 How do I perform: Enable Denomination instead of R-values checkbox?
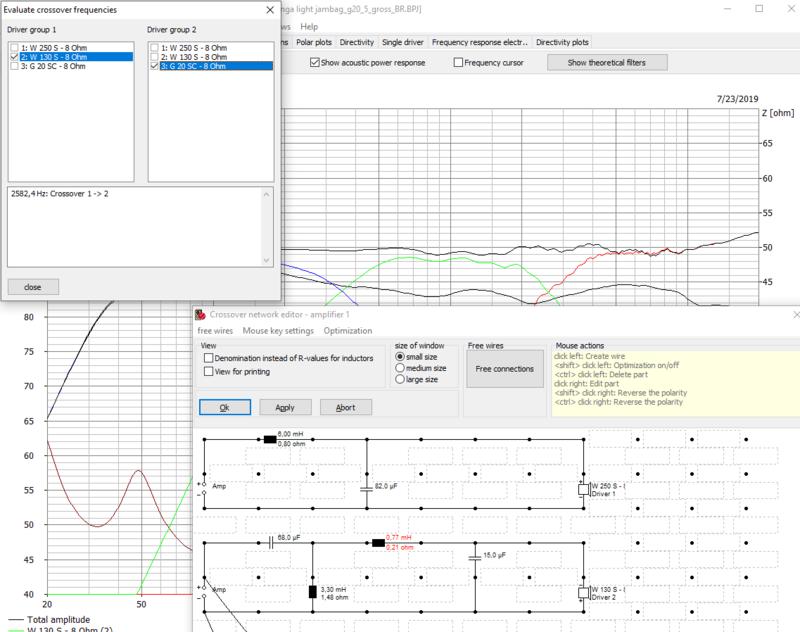(x=208, y=357)
